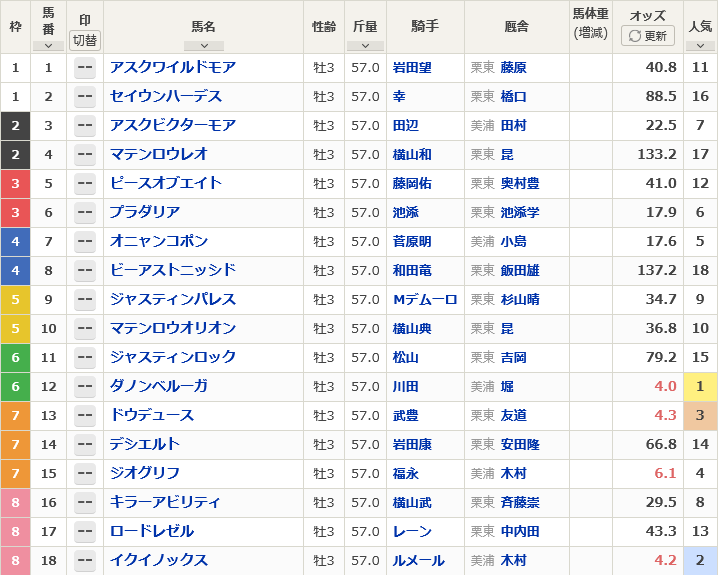Open trainer link 池添学
The image size is (718, 575).
520,212
